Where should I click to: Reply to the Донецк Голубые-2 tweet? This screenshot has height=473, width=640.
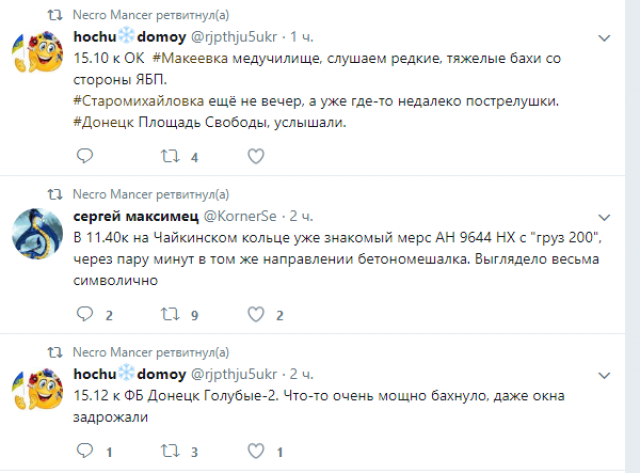point(85,450)
